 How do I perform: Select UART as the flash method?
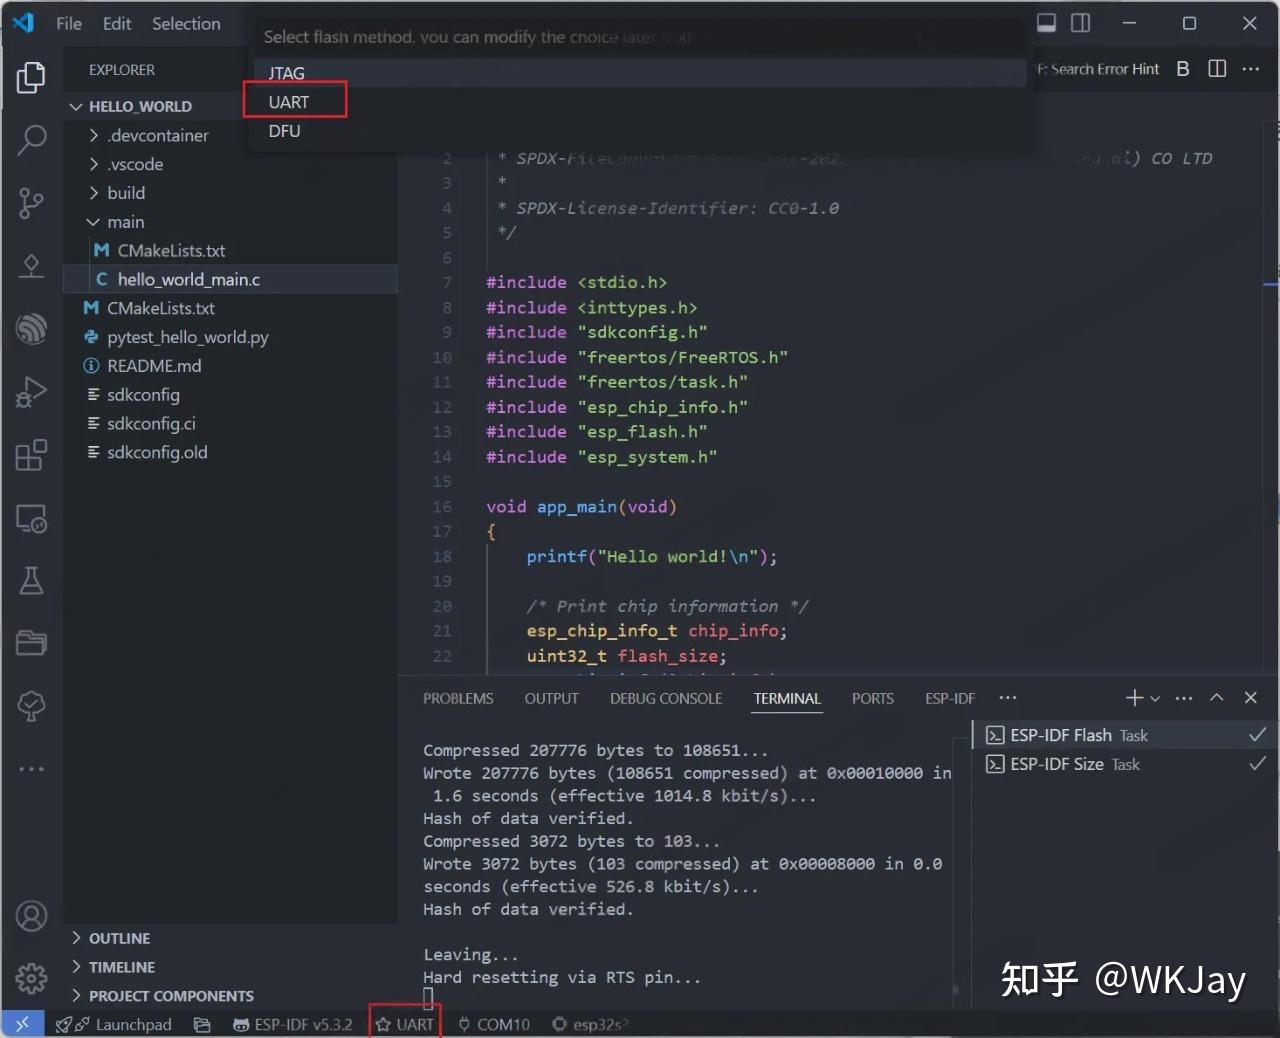(x=289, y=101)
